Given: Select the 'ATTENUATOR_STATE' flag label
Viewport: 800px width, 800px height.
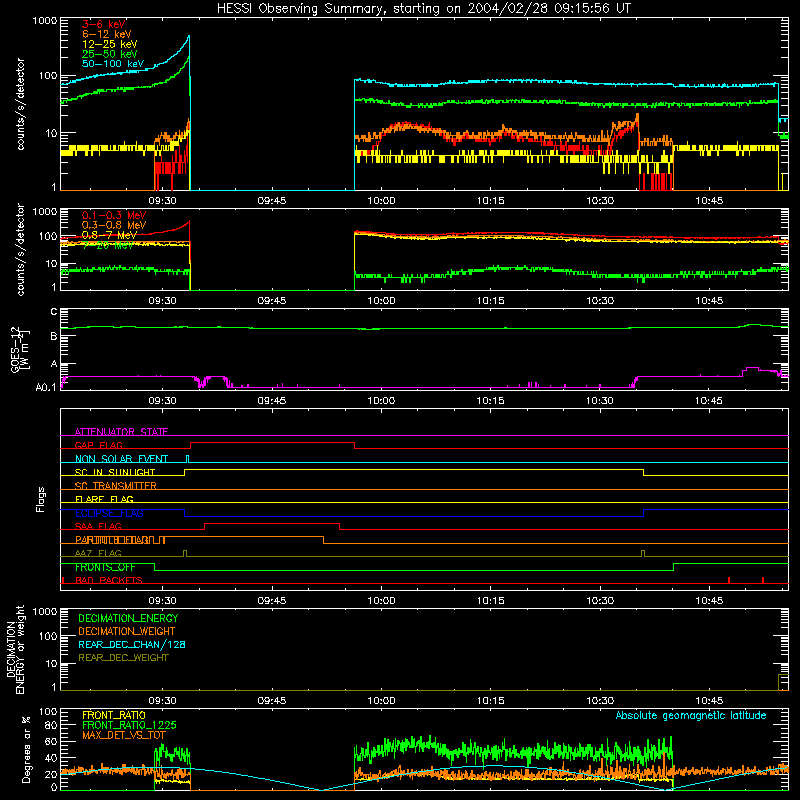Looking at the screenshot, I should click(121, 432).
